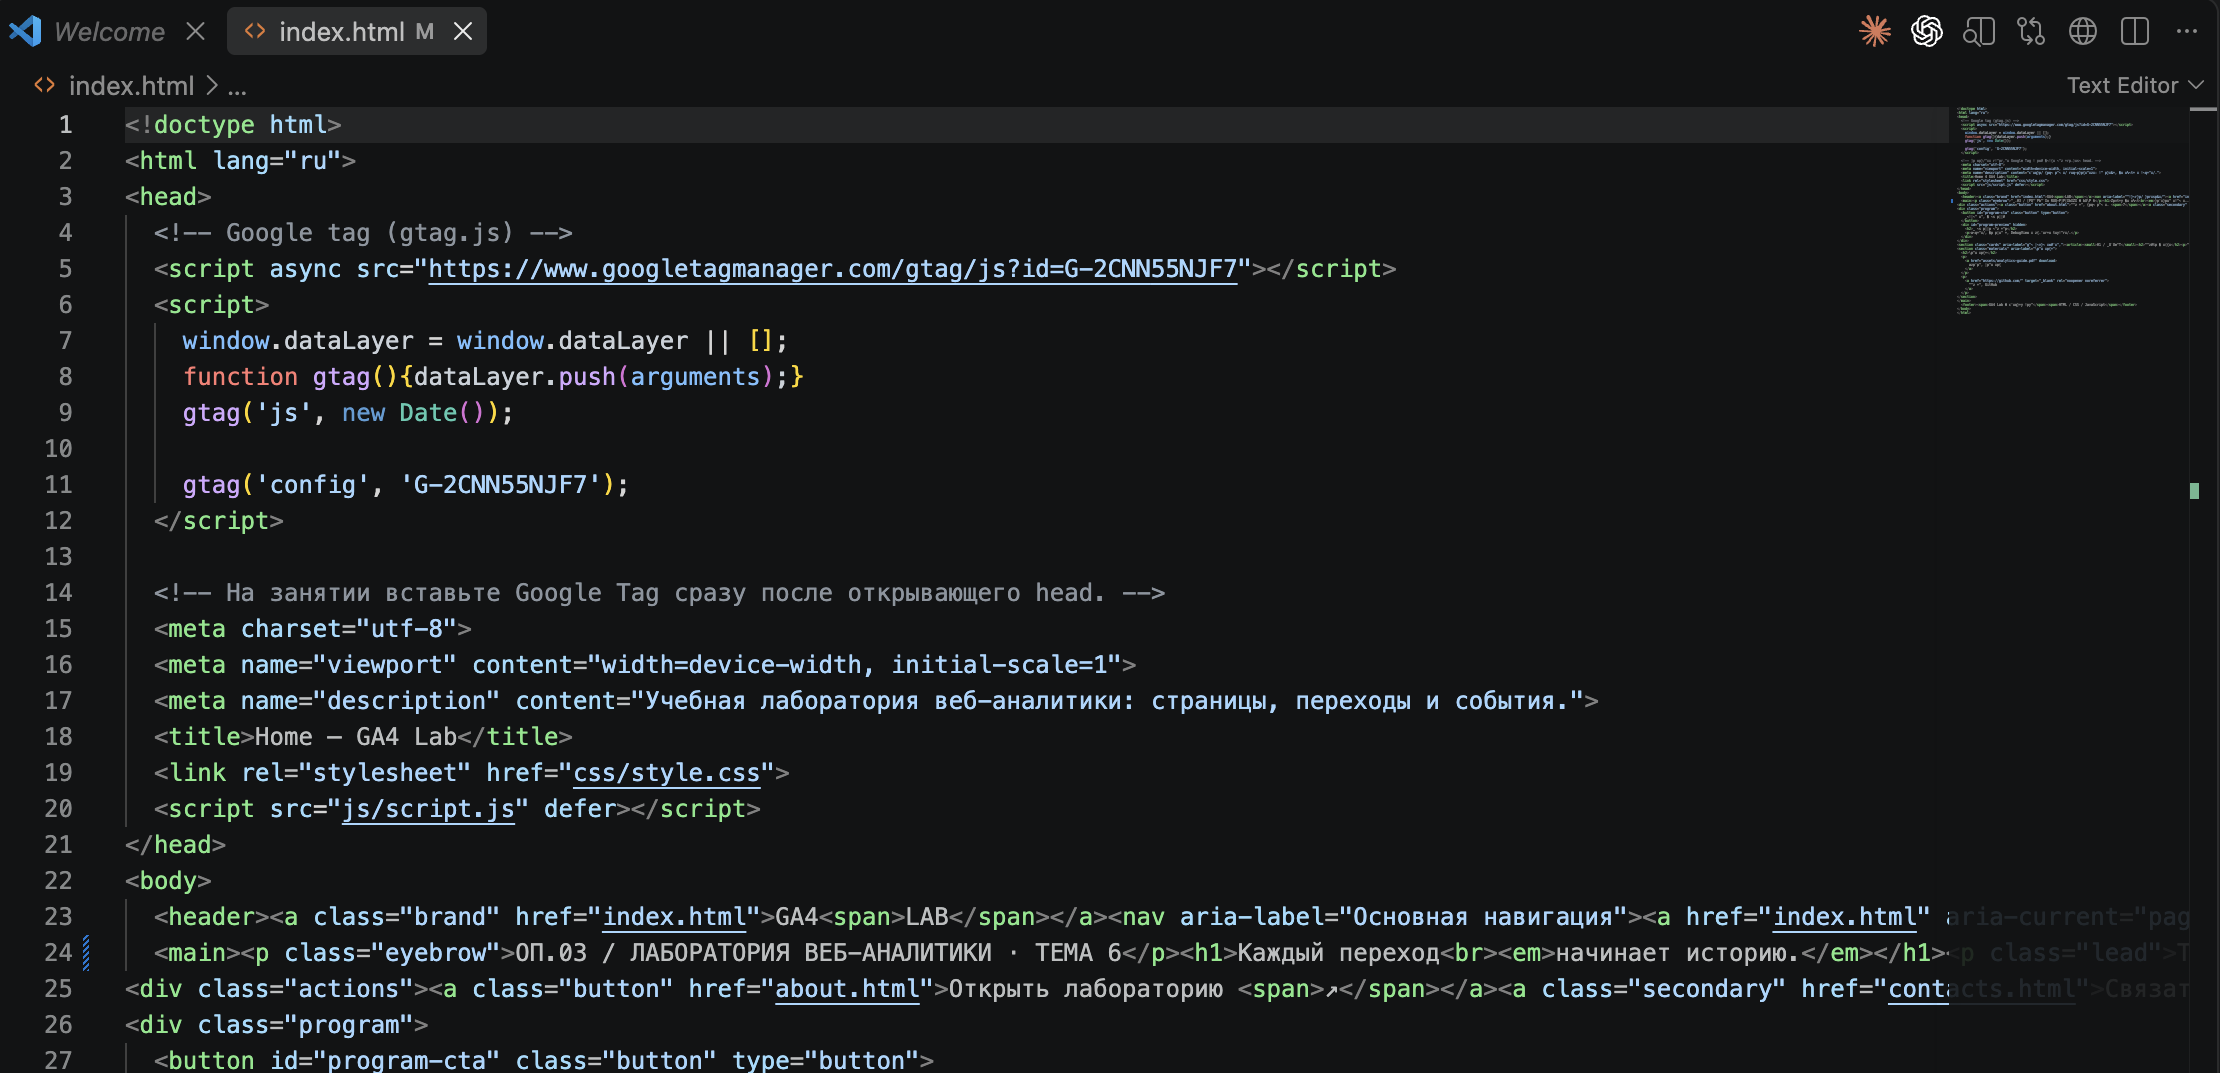Screen dimensions: 2220x1073
Task: Split the editor right
Action: (x=2135, y=31)
